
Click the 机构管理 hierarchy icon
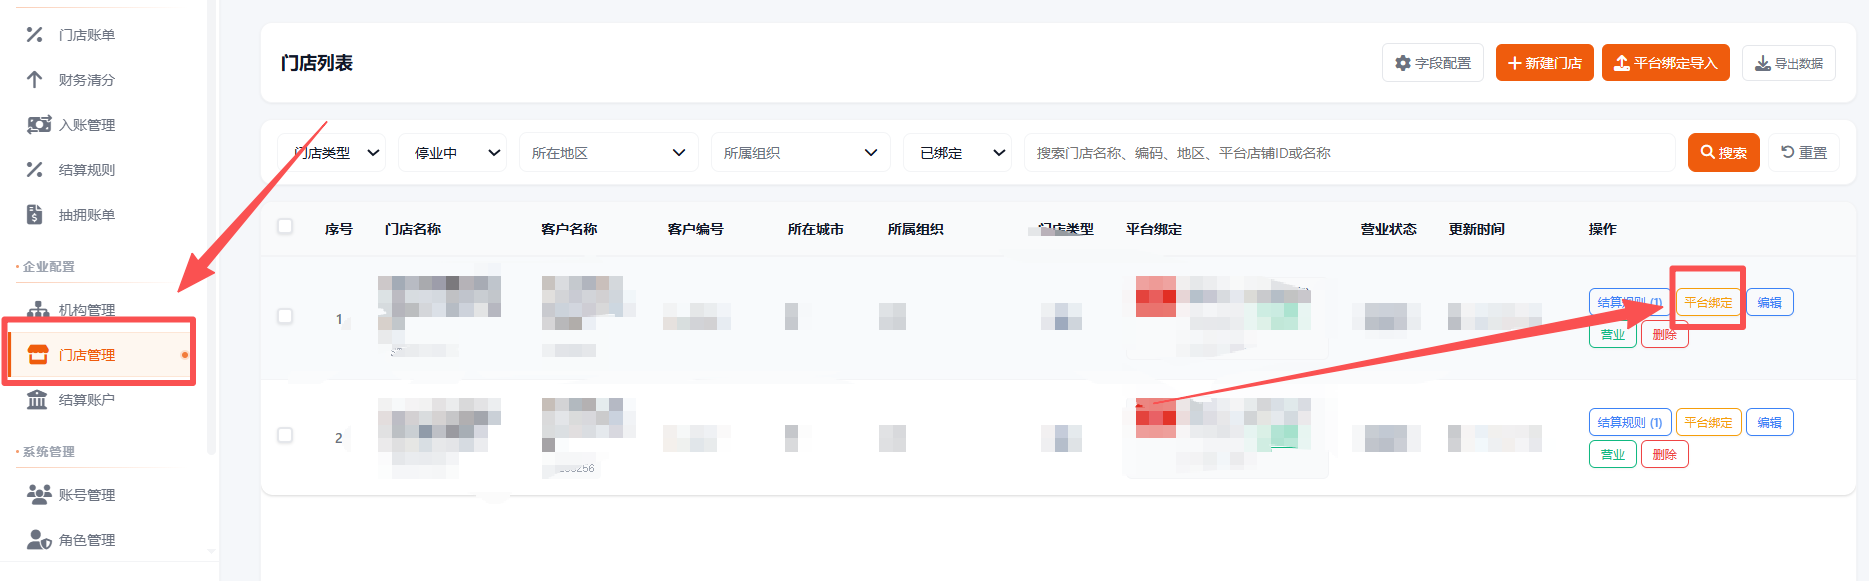pyautogui.click(x=38, y=309)
